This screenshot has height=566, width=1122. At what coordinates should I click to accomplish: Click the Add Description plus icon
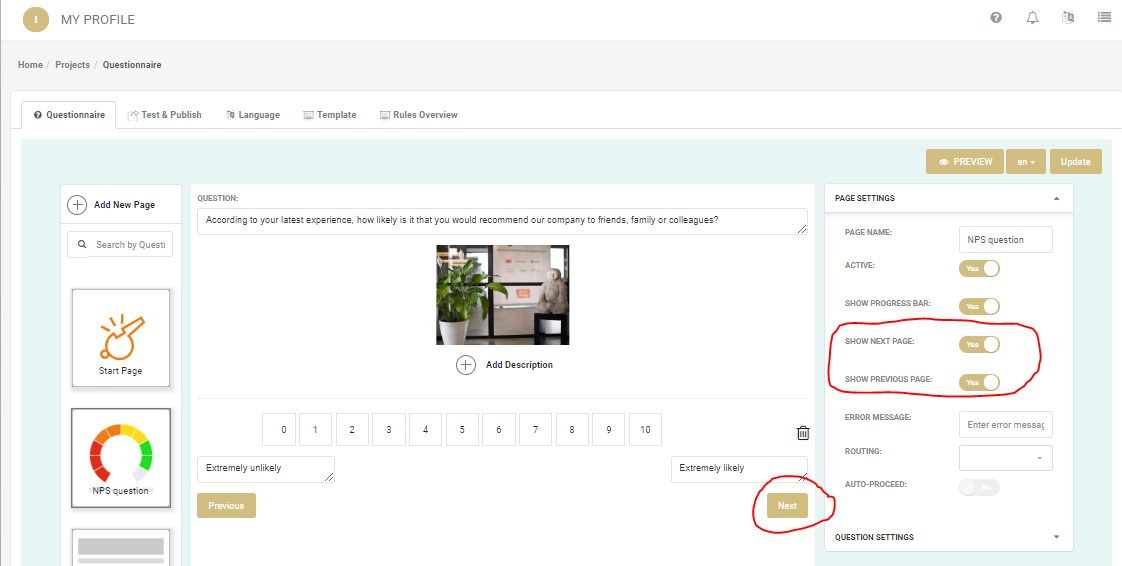[x=466, y=365]
